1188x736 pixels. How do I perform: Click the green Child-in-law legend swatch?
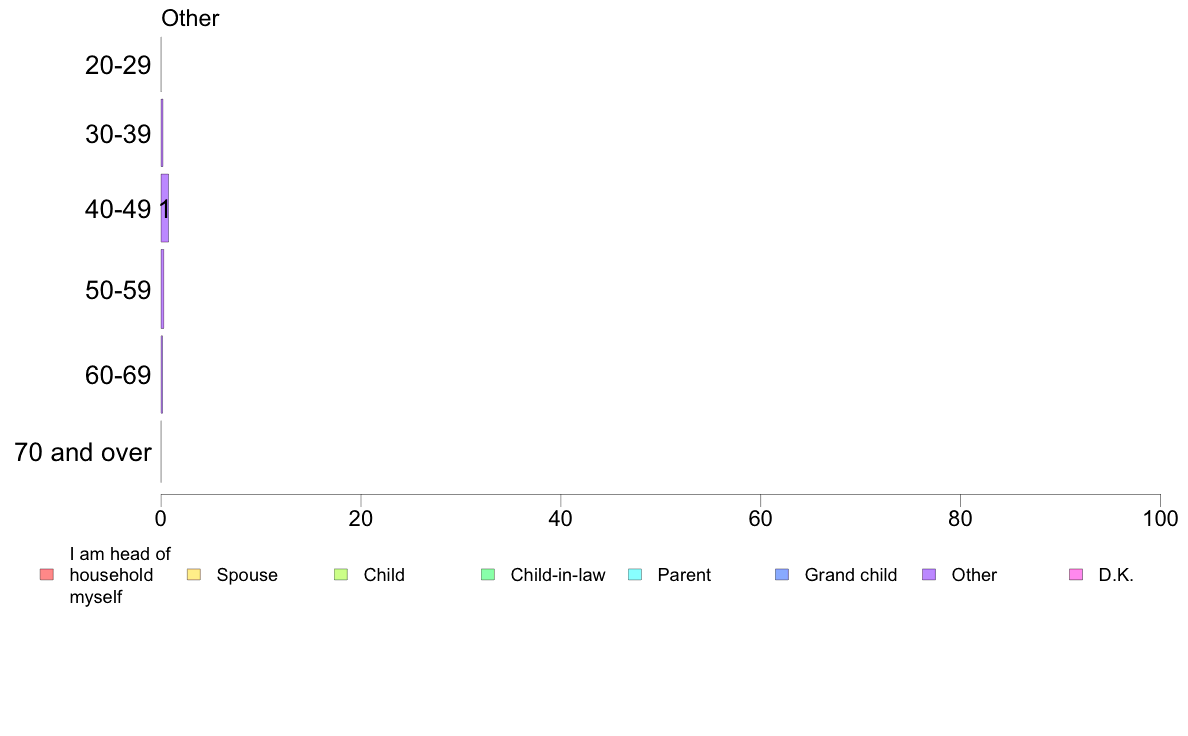tap(488, 575)
